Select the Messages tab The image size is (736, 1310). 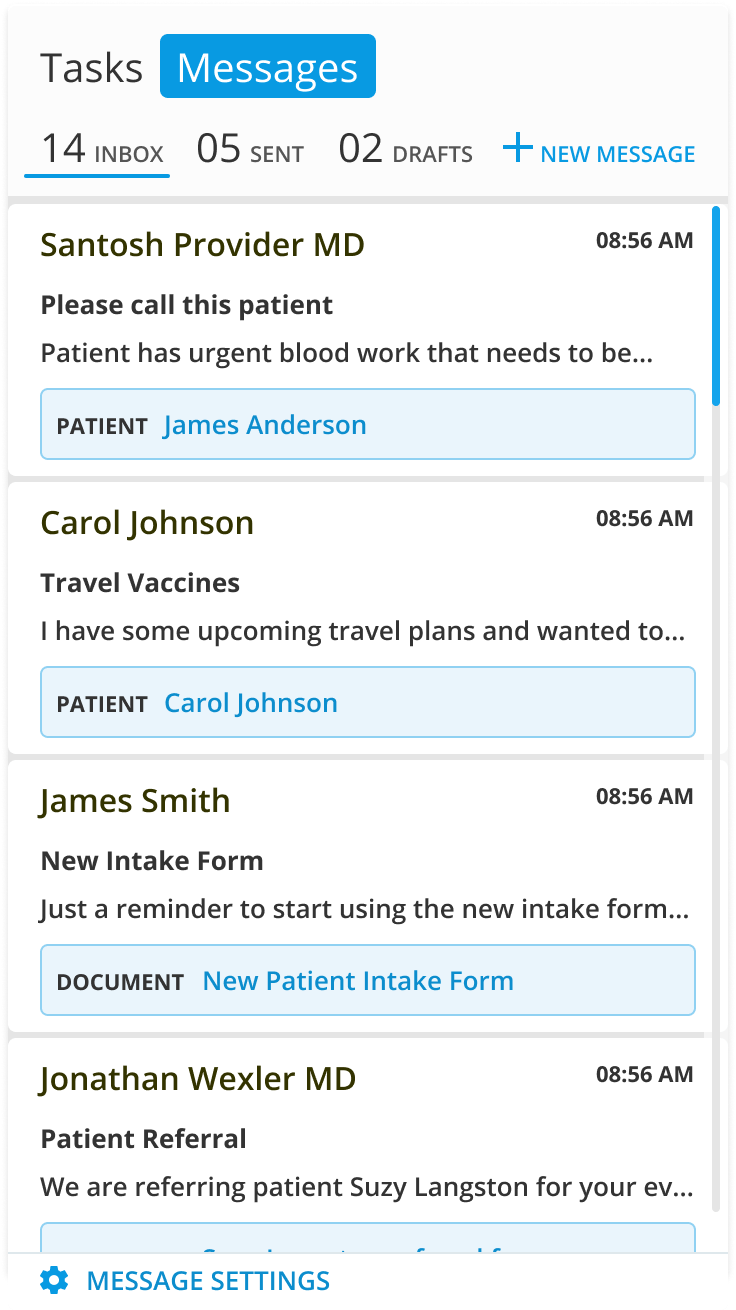[268, 66]
